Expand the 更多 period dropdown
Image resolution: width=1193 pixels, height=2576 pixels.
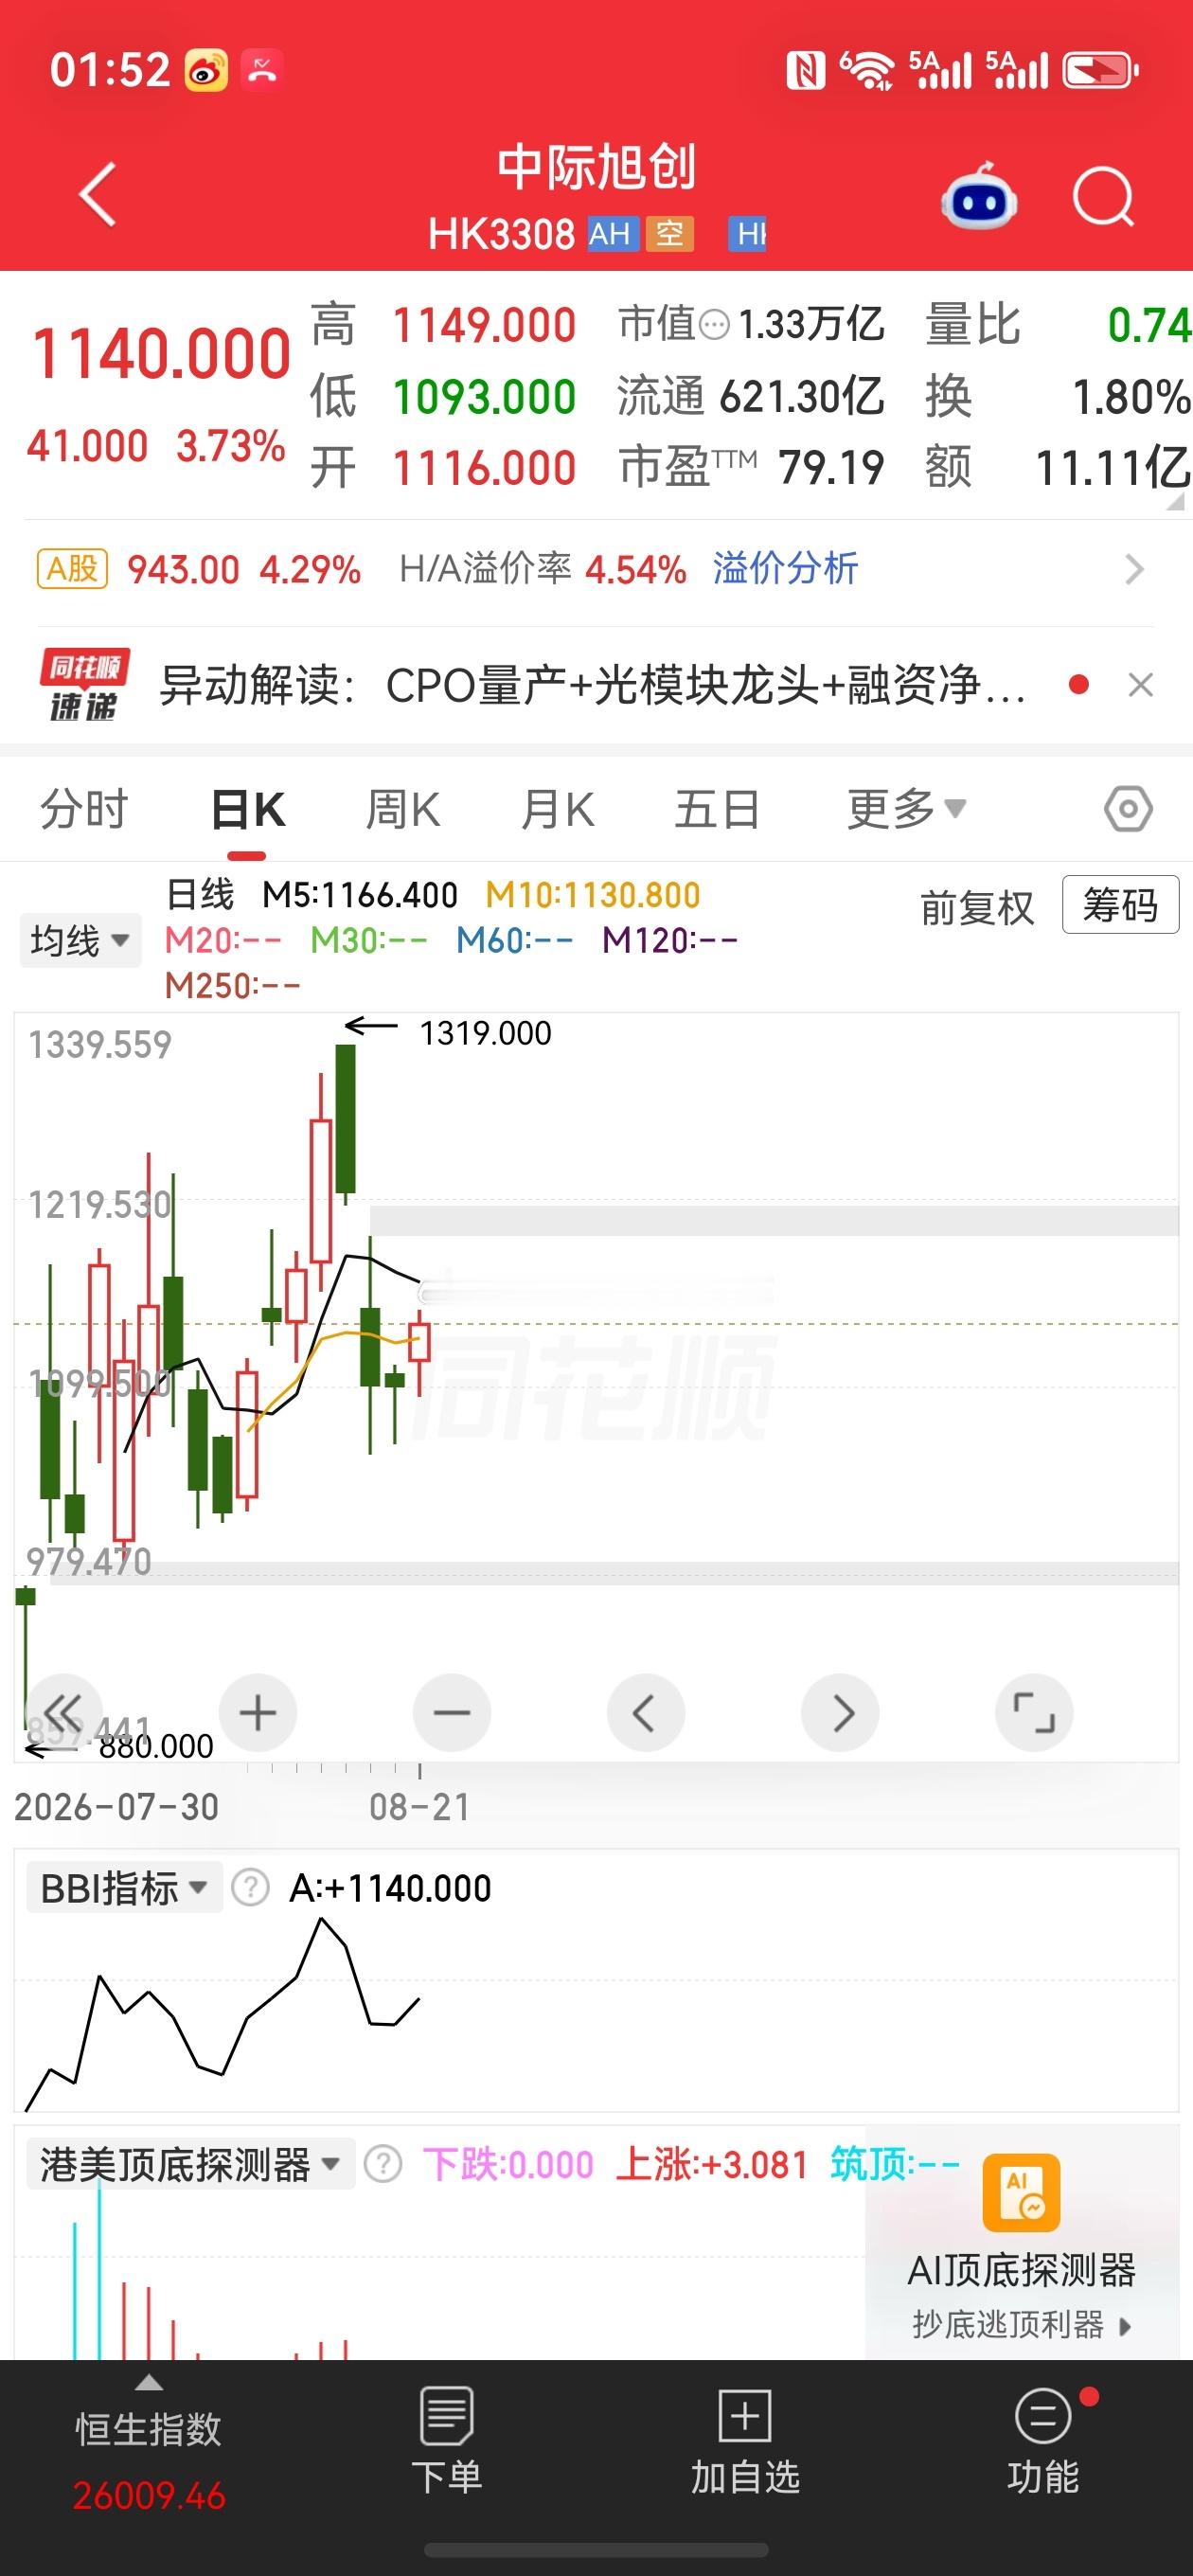click(x=906, y=808)
